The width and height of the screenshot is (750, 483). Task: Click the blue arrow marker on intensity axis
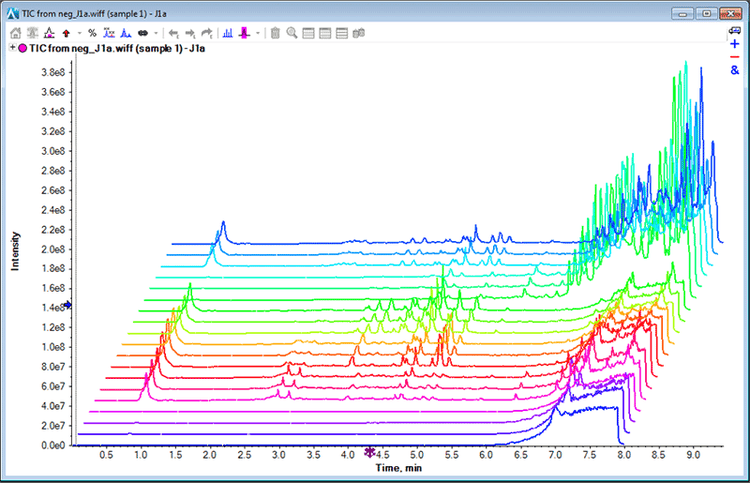68,304
